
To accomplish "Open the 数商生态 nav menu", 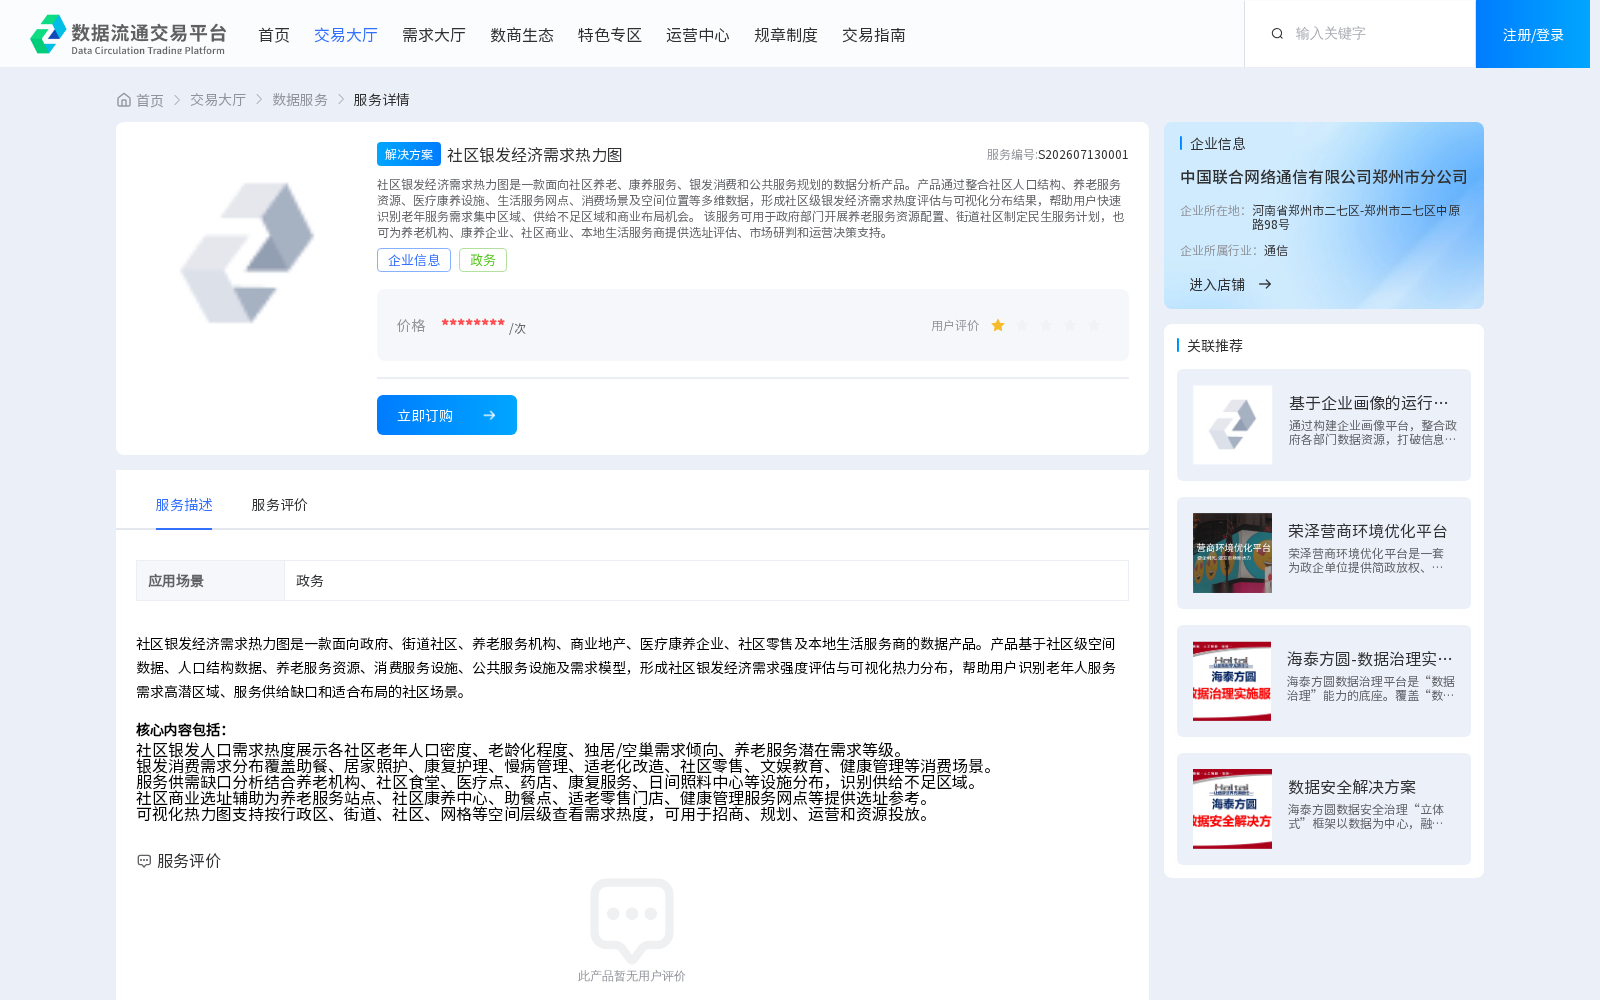I will click(x=522, y=35).
